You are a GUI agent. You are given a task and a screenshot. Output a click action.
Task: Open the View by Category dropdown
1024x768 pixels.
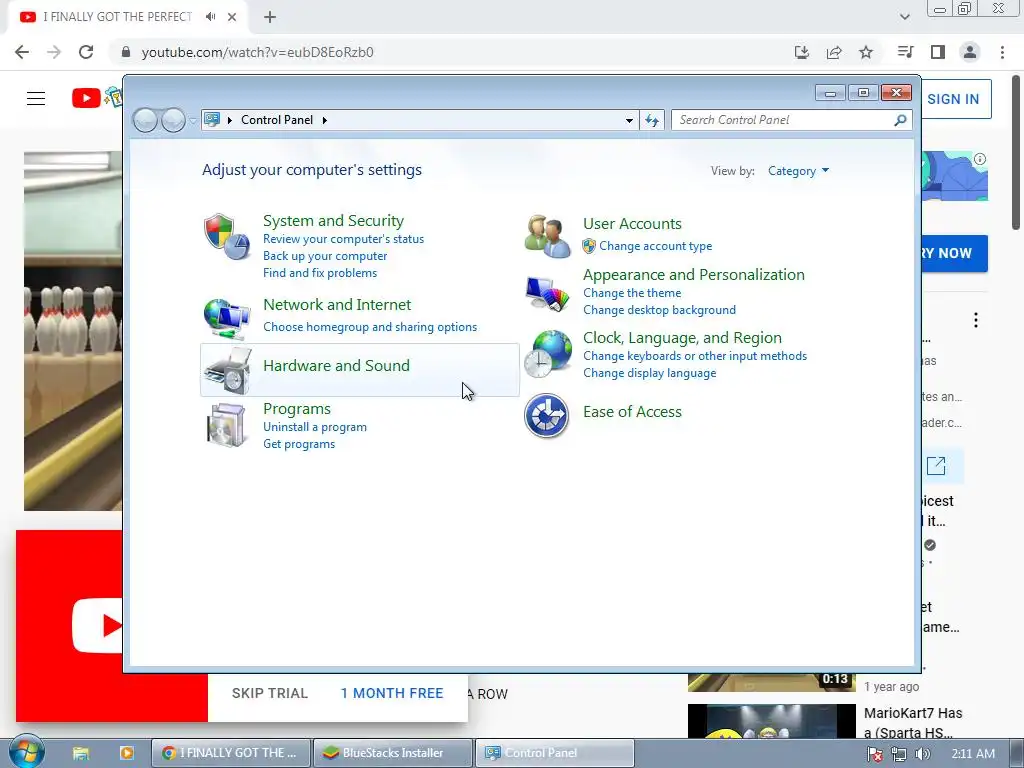coord(798,171)
